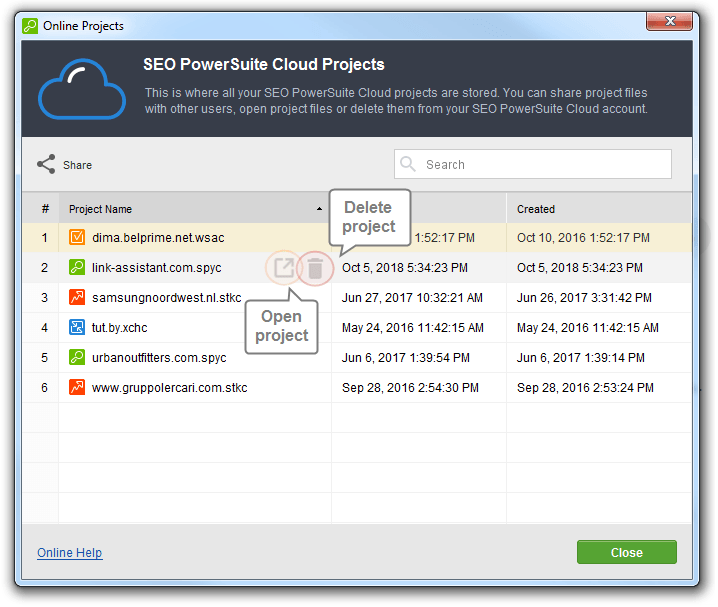Click the Online Projects title bar app icon
Viewport: 718px width, 607px height.
click(x=30, y=26)
